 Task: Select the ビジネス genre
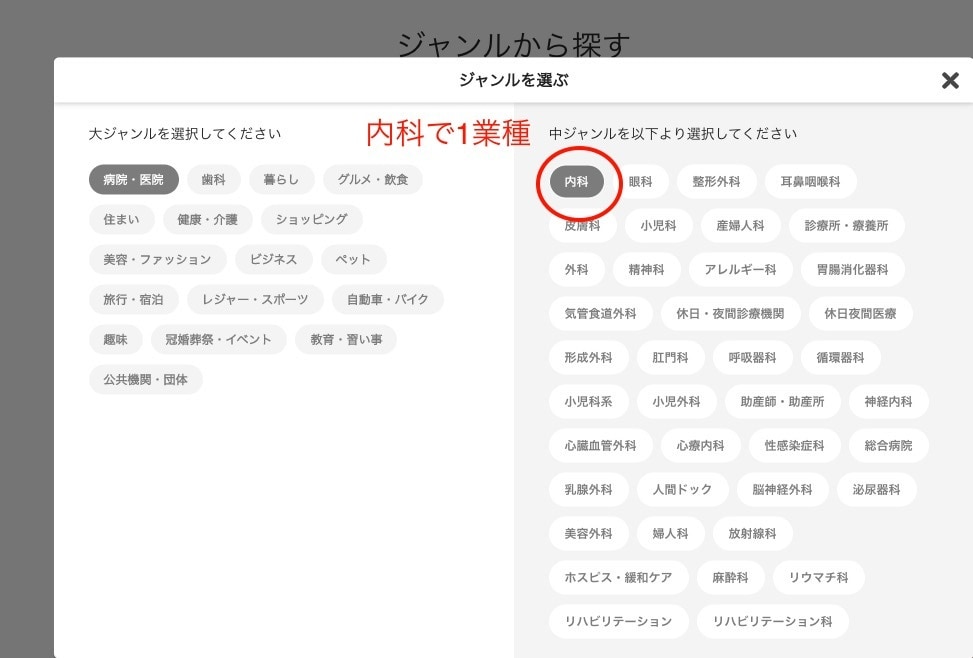pyautogui.click(x=274, y=259)
